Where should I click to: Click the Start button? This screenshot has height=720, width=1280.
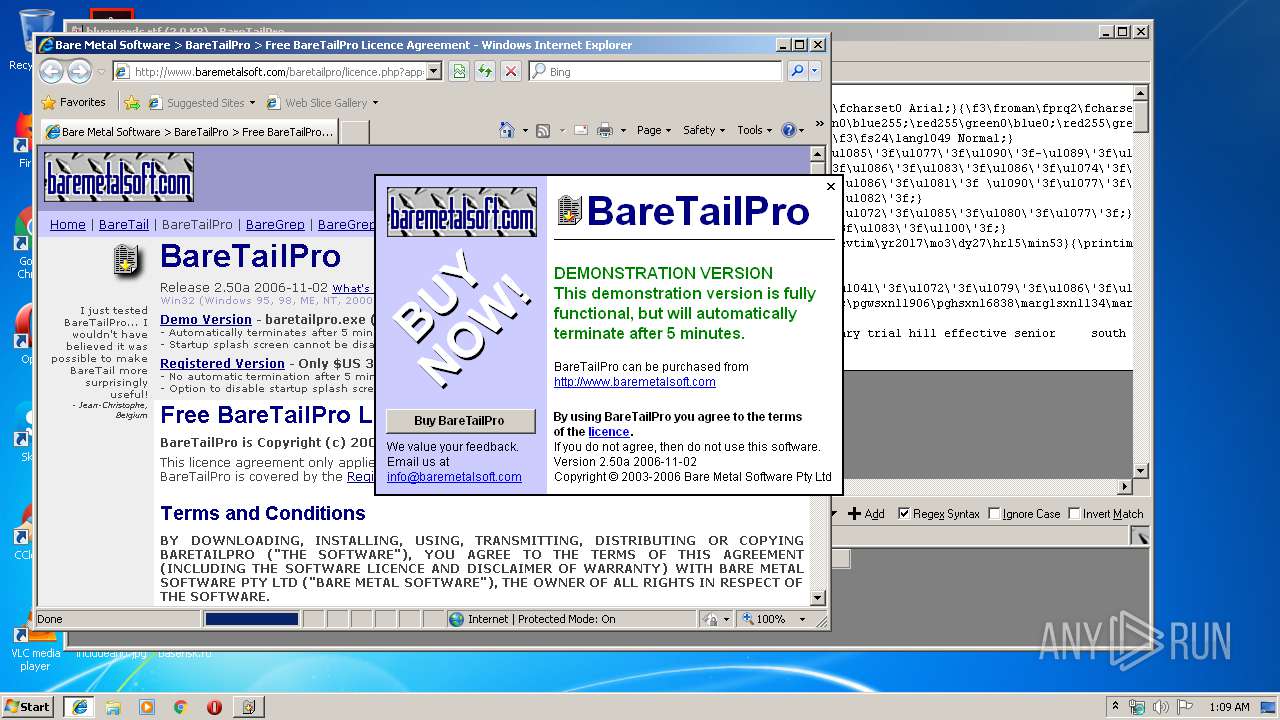(28, 707)
